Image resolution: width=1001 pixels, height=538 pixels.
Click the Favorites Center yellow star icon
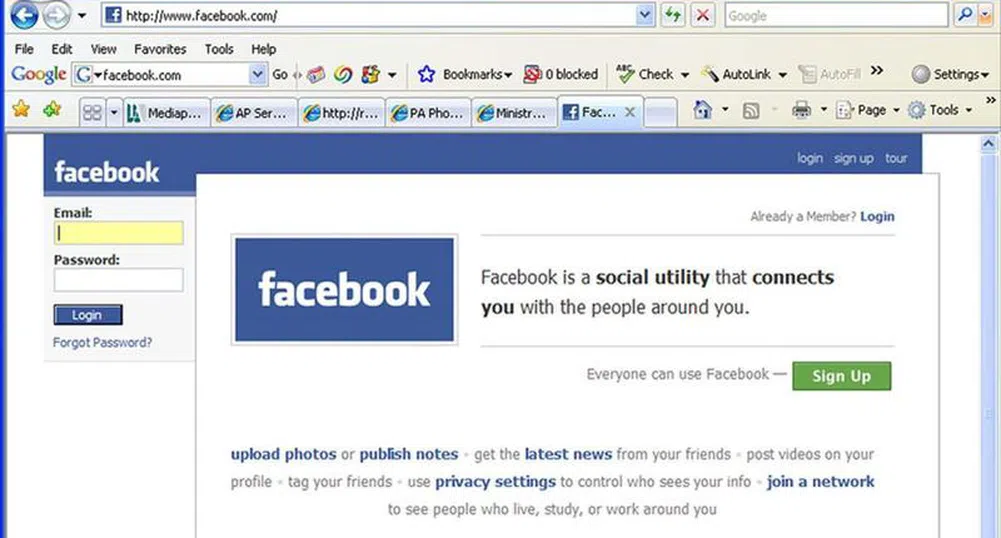tap(21, 109)
